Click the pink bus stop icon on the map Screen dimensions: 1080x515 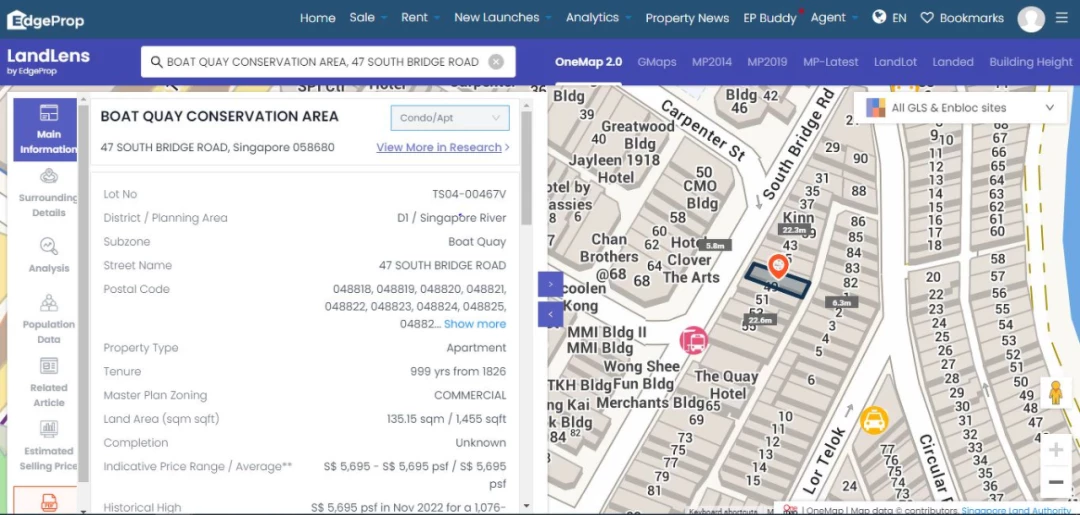coord(694,341)
